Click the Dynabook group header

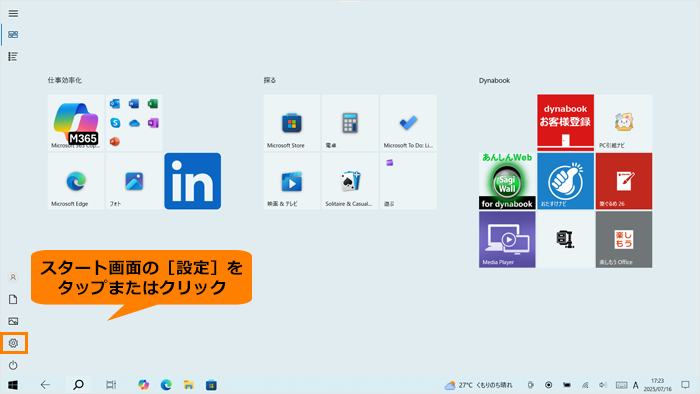click(494, 80)
